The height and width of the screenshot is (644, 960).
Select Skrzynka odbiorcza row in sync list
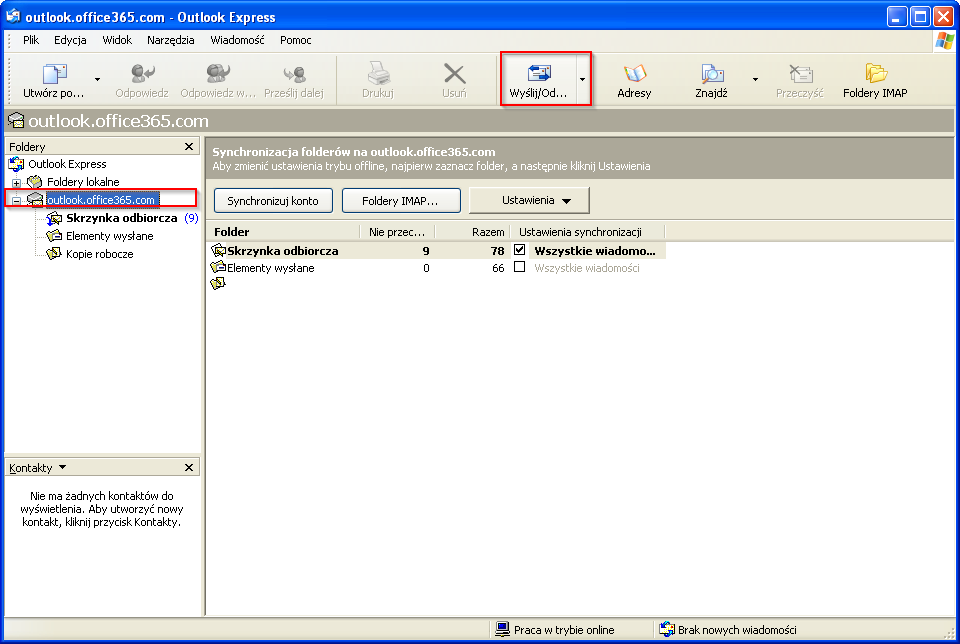click(x=436, y=250)
